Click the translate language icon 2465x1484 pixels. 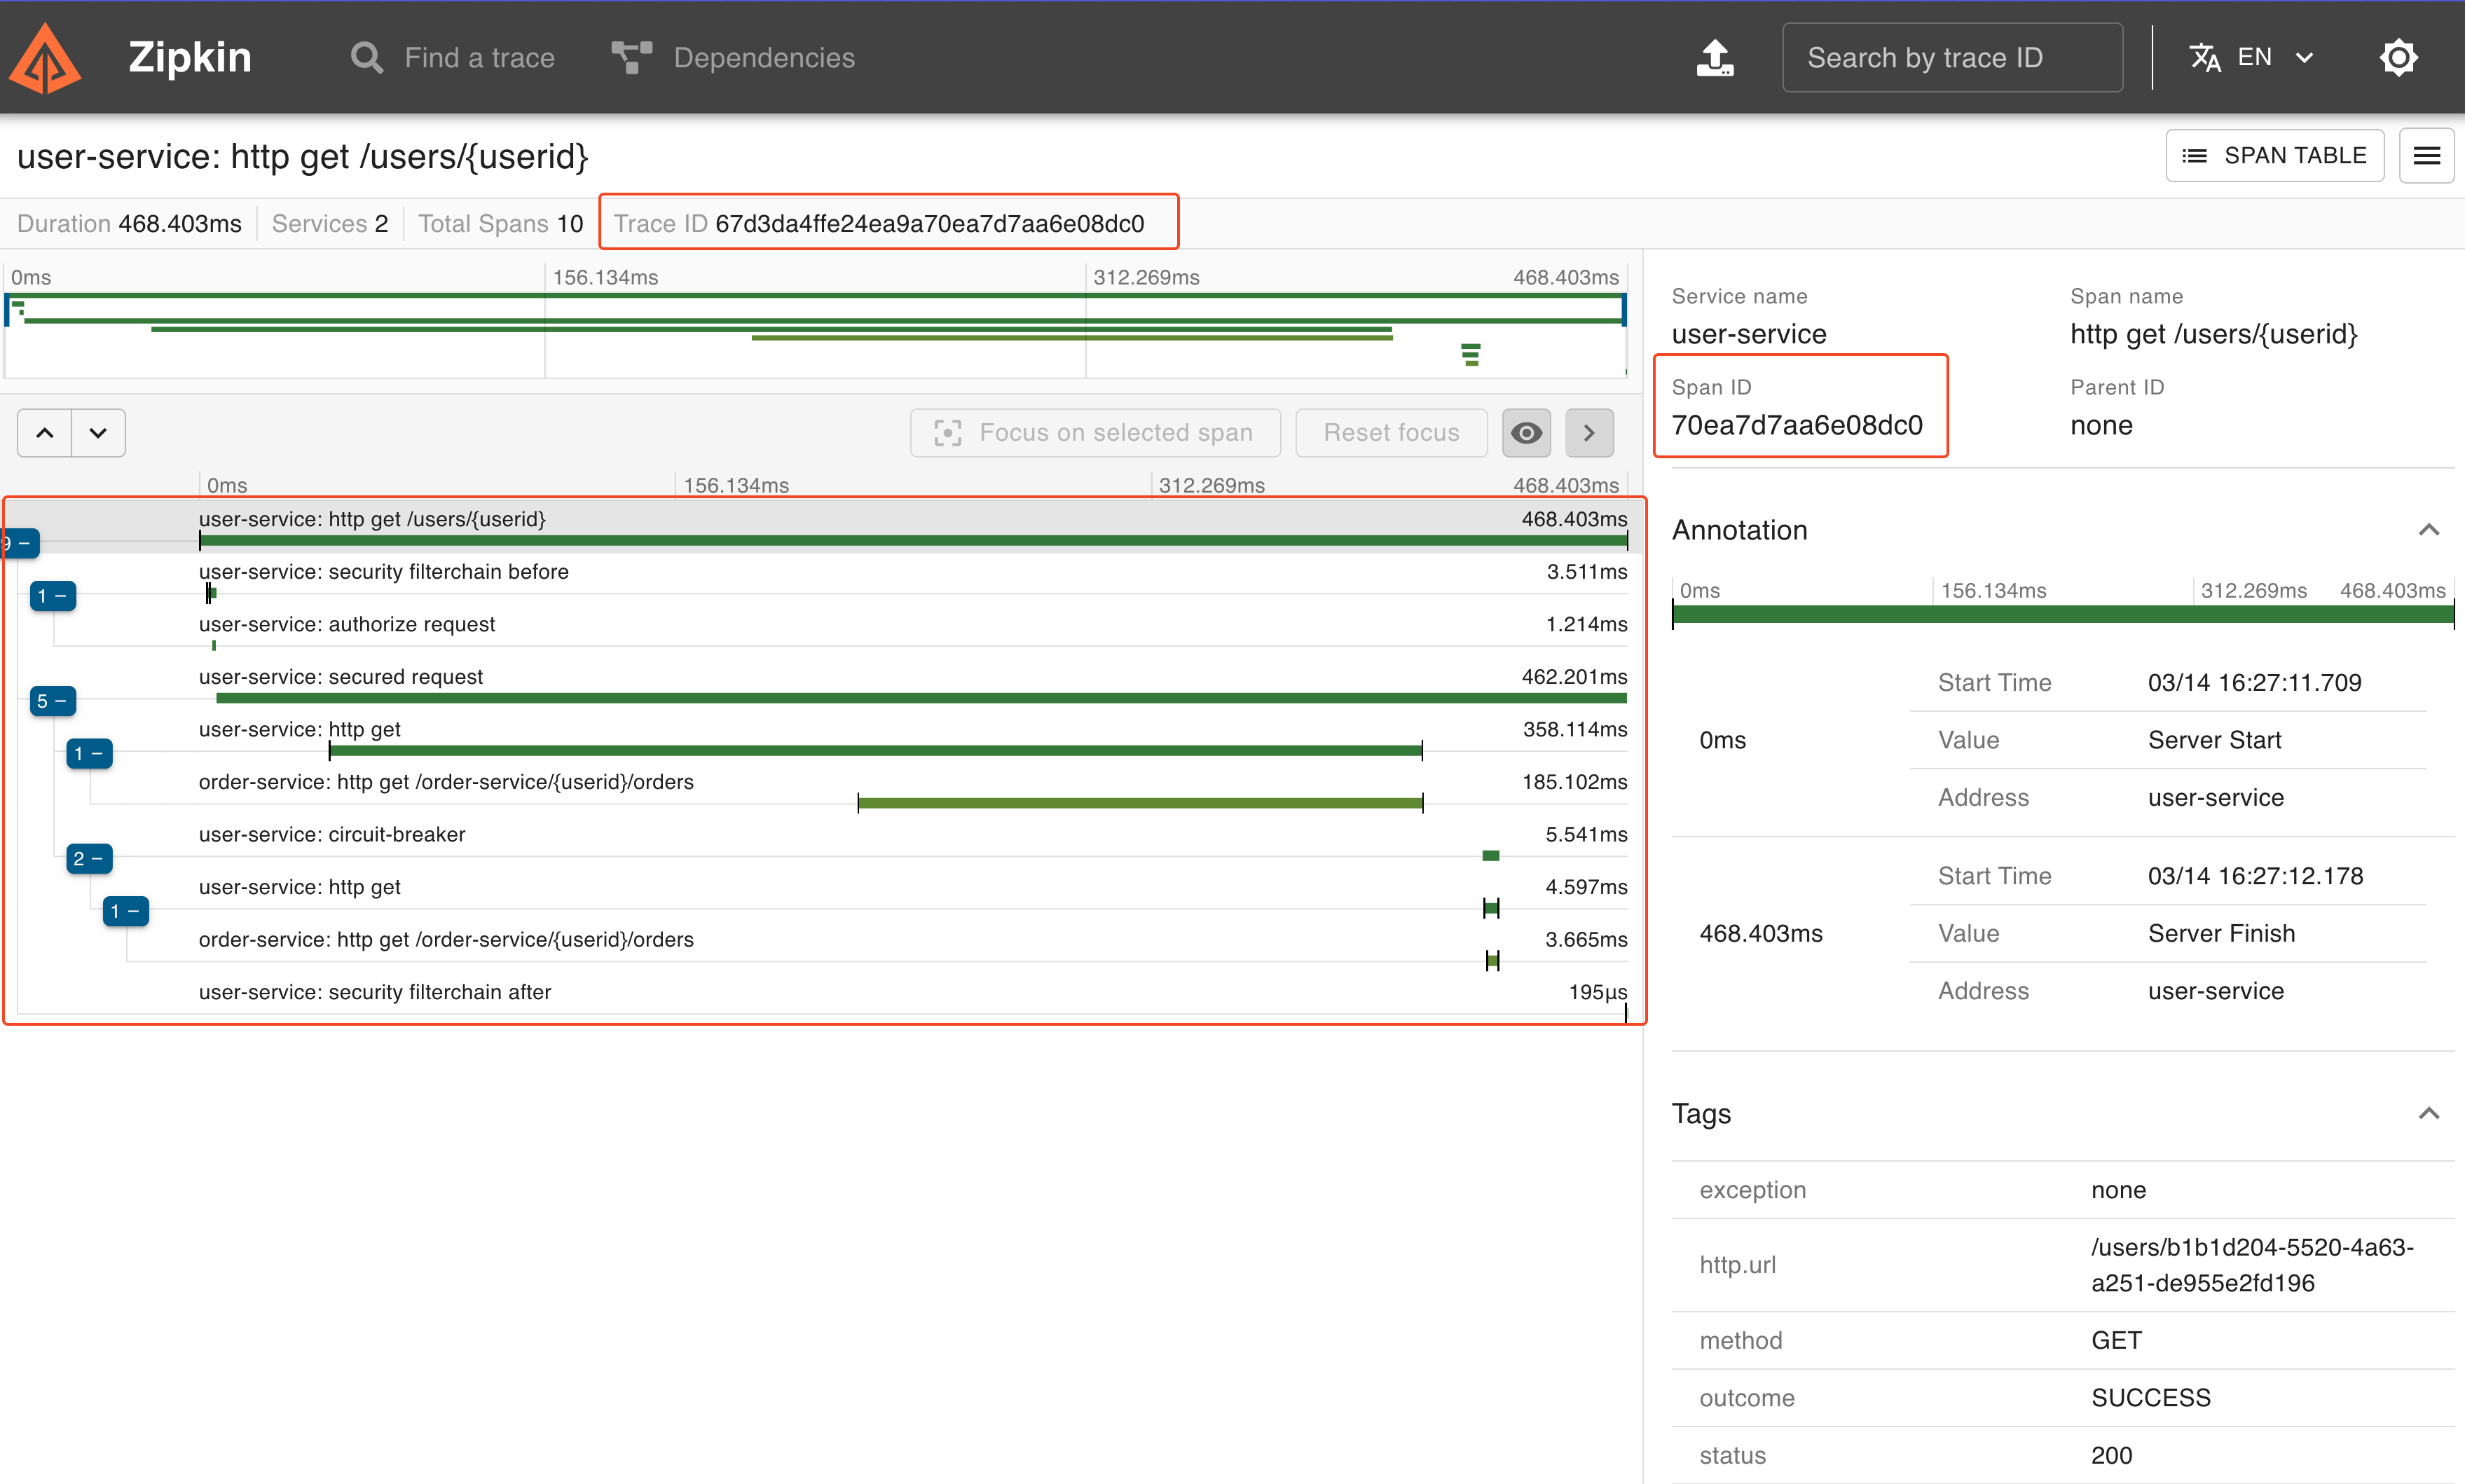click(x=2204, y=58)
